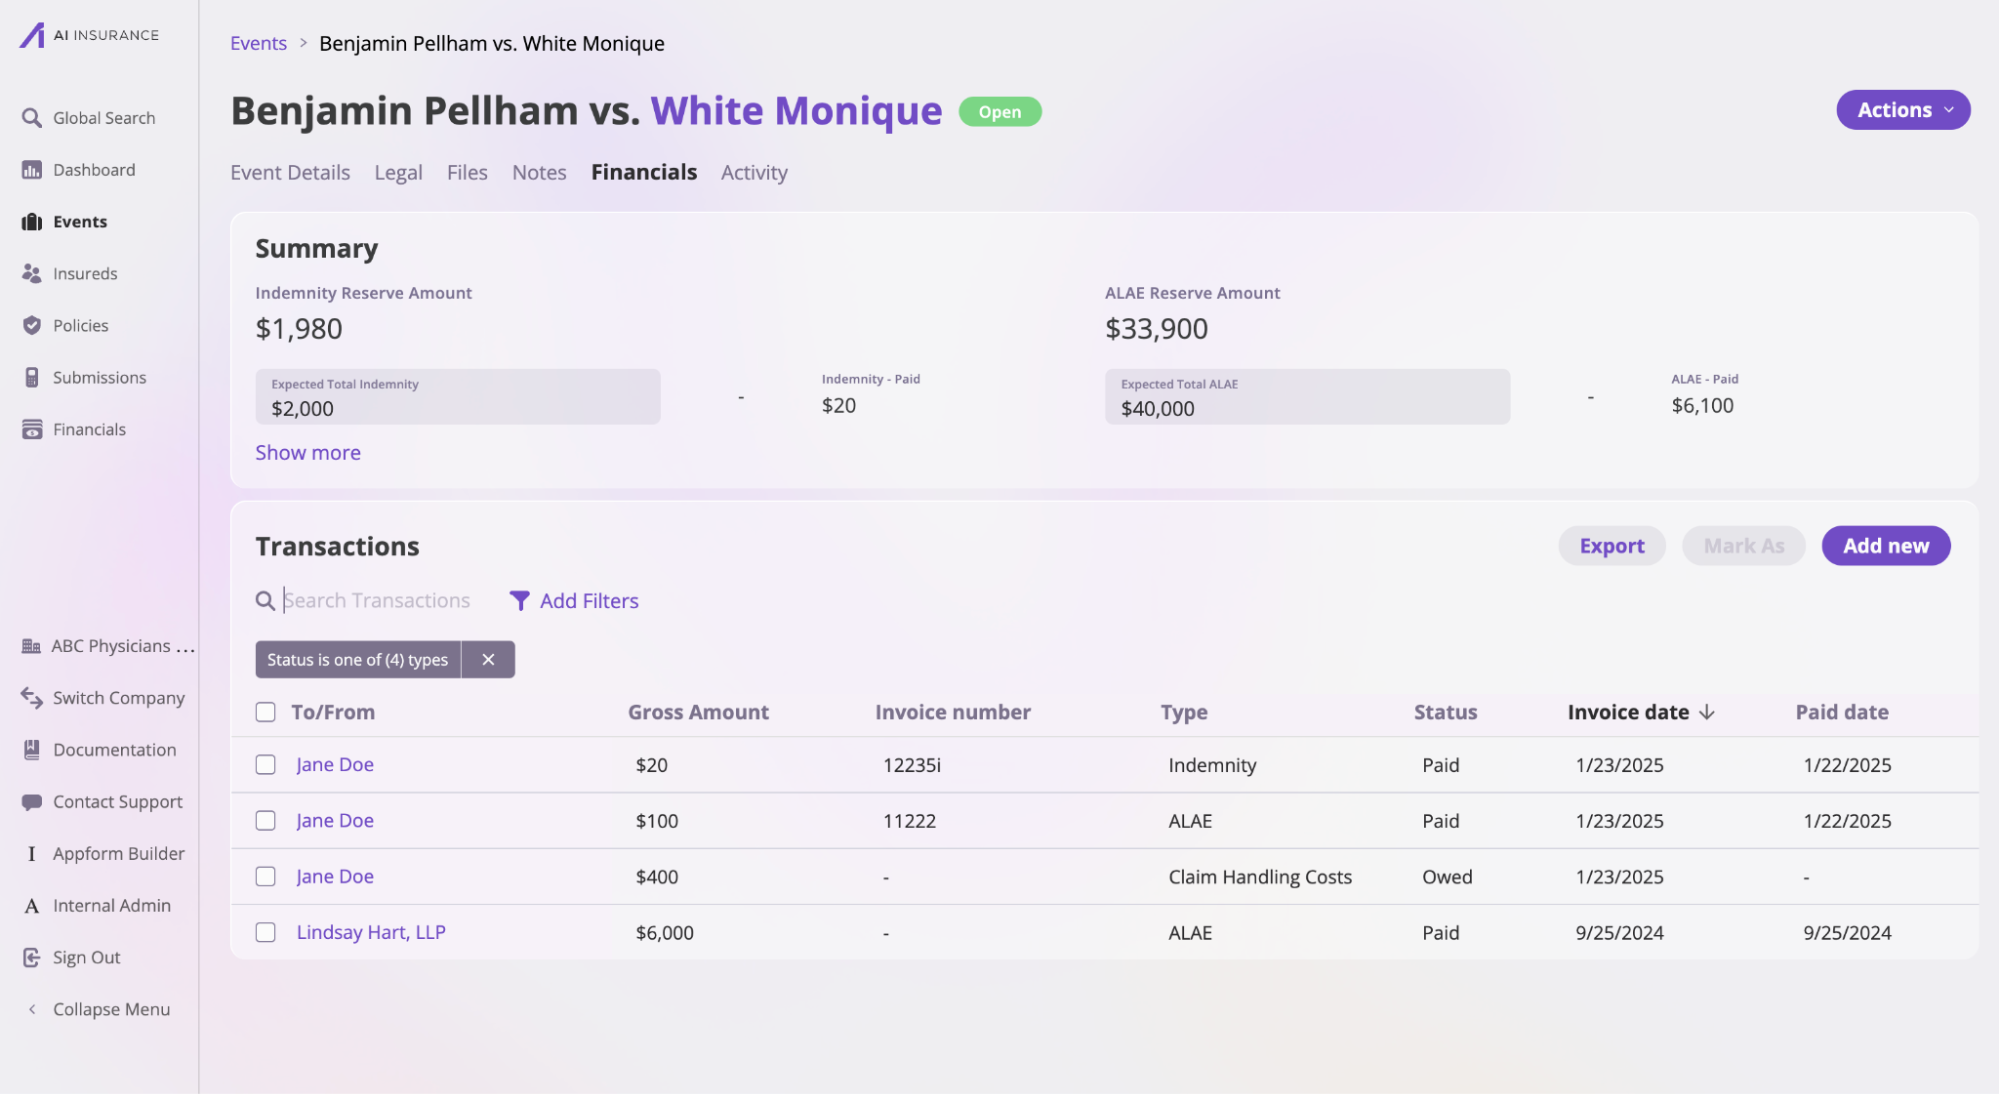Check the $400 Claim Handling Costs row
Viewport: 1999px width, 1095px height.
[265, 877]
